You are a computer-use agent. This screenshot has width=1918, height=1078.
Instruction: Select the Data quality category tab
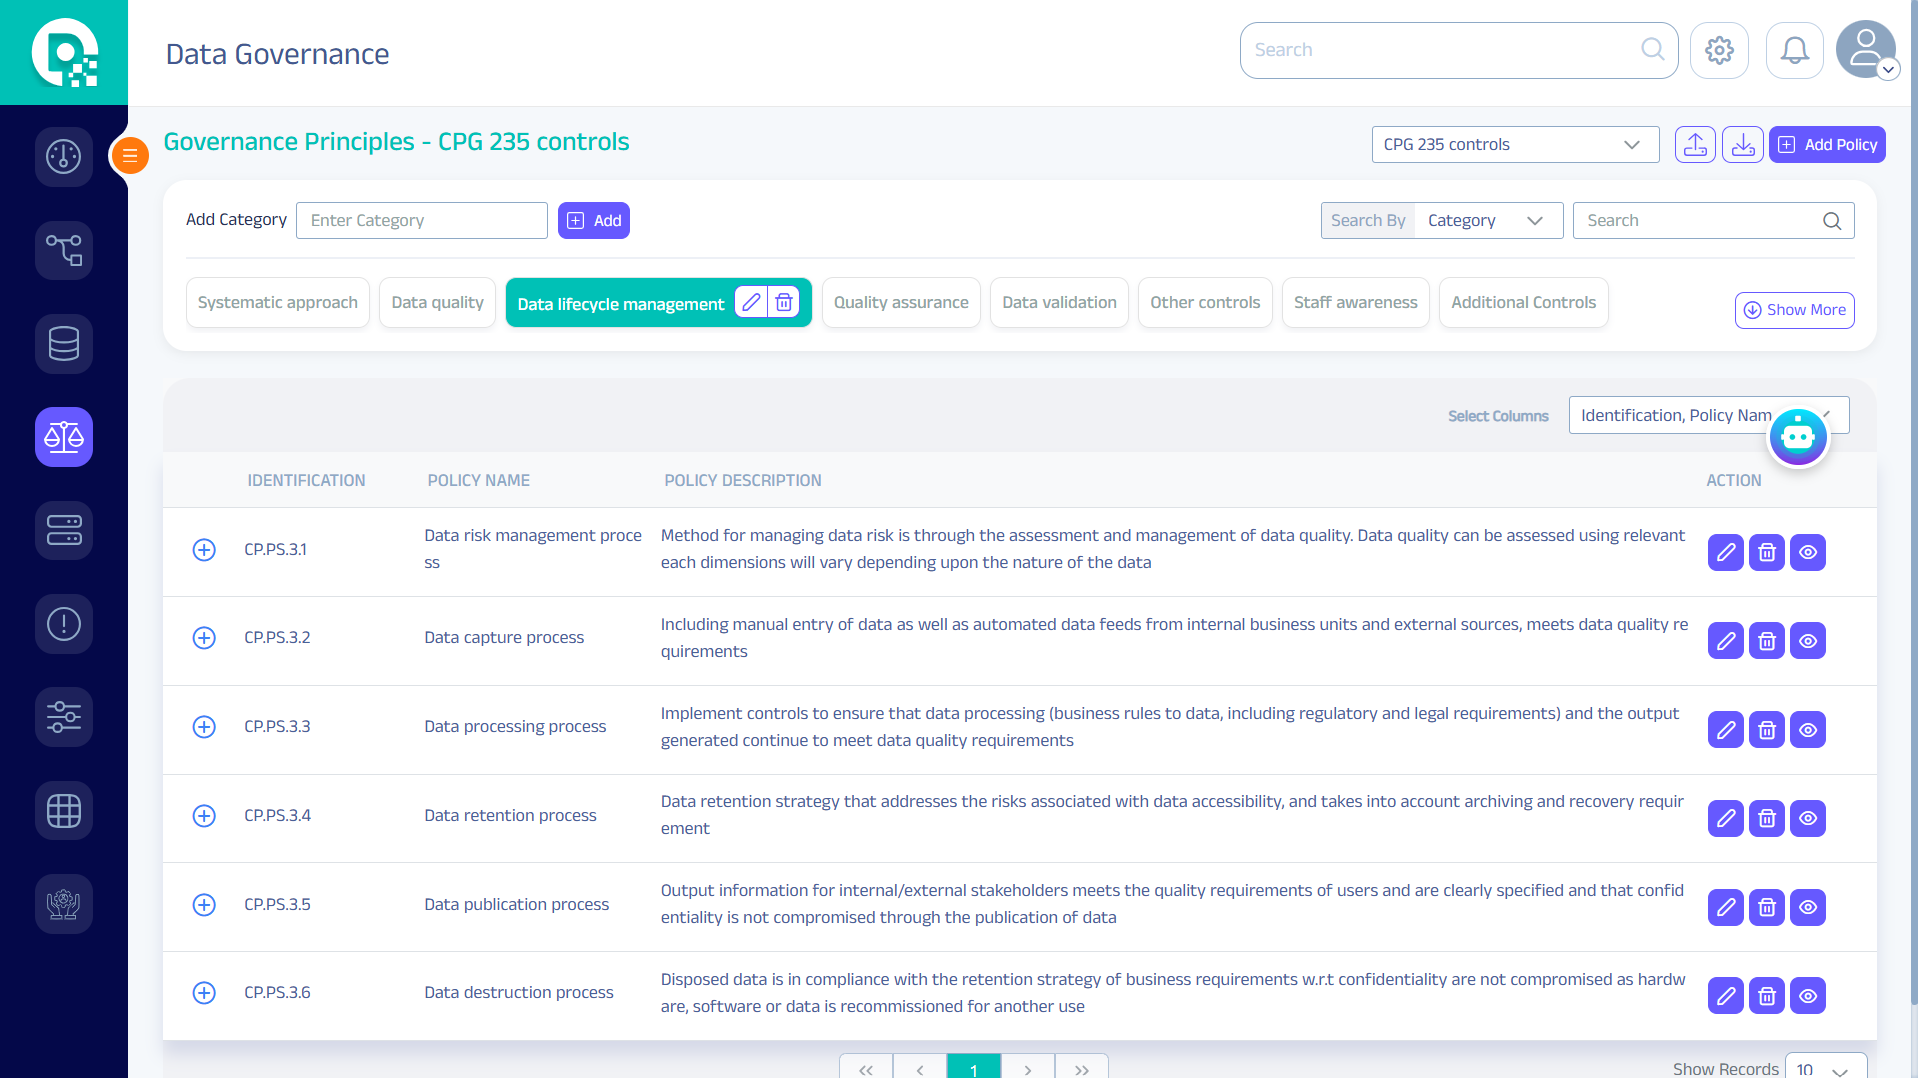pyautogui.click(x=437, y=303)
